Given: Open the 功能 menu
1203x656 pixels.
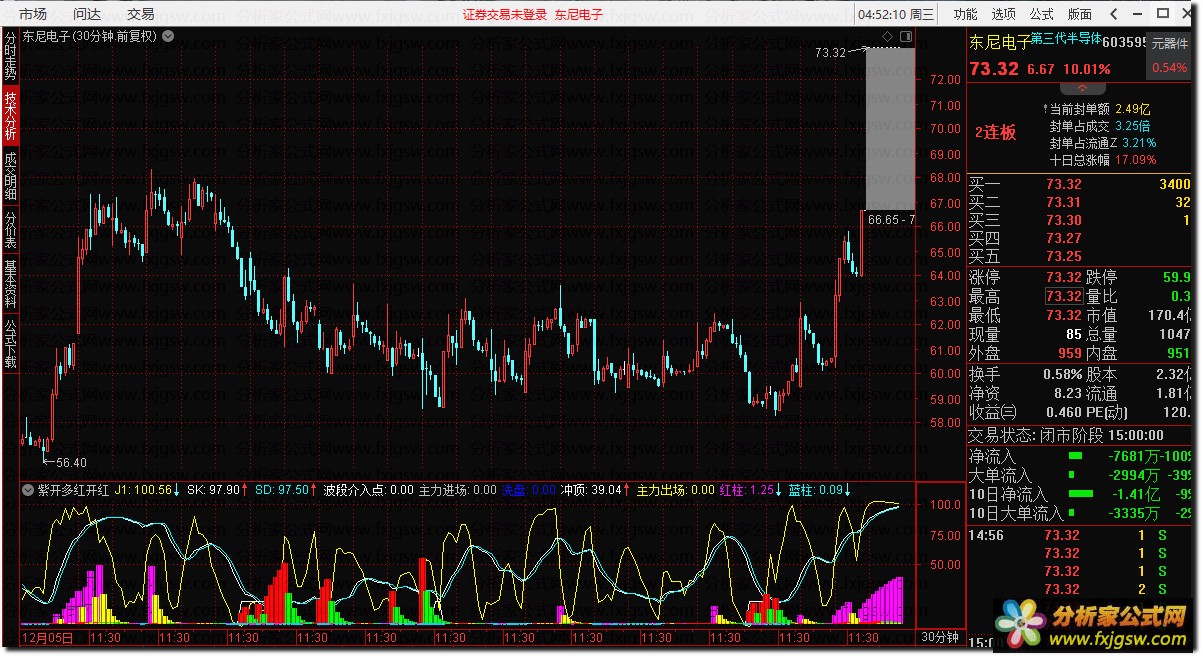Looking at the screenshot, I should tap(965, 14).
